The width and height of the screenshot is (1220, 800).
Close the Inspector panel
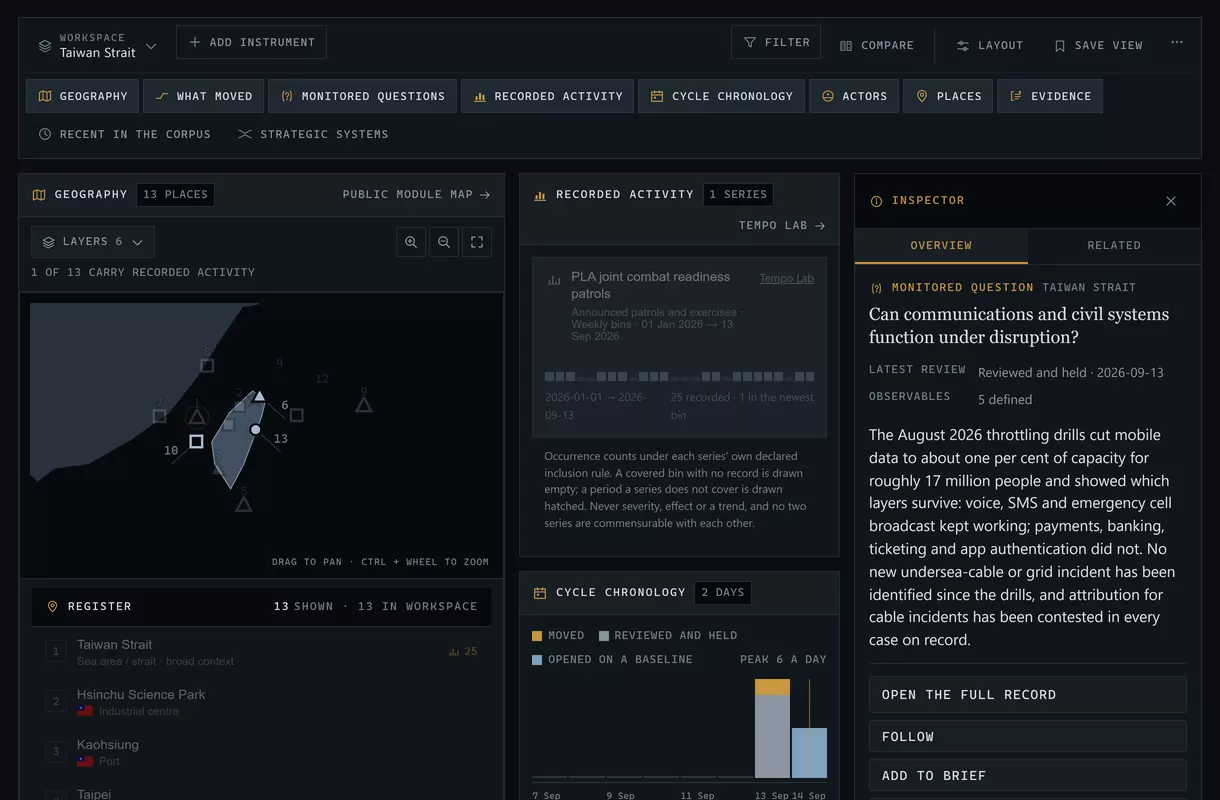(1171, 201)
